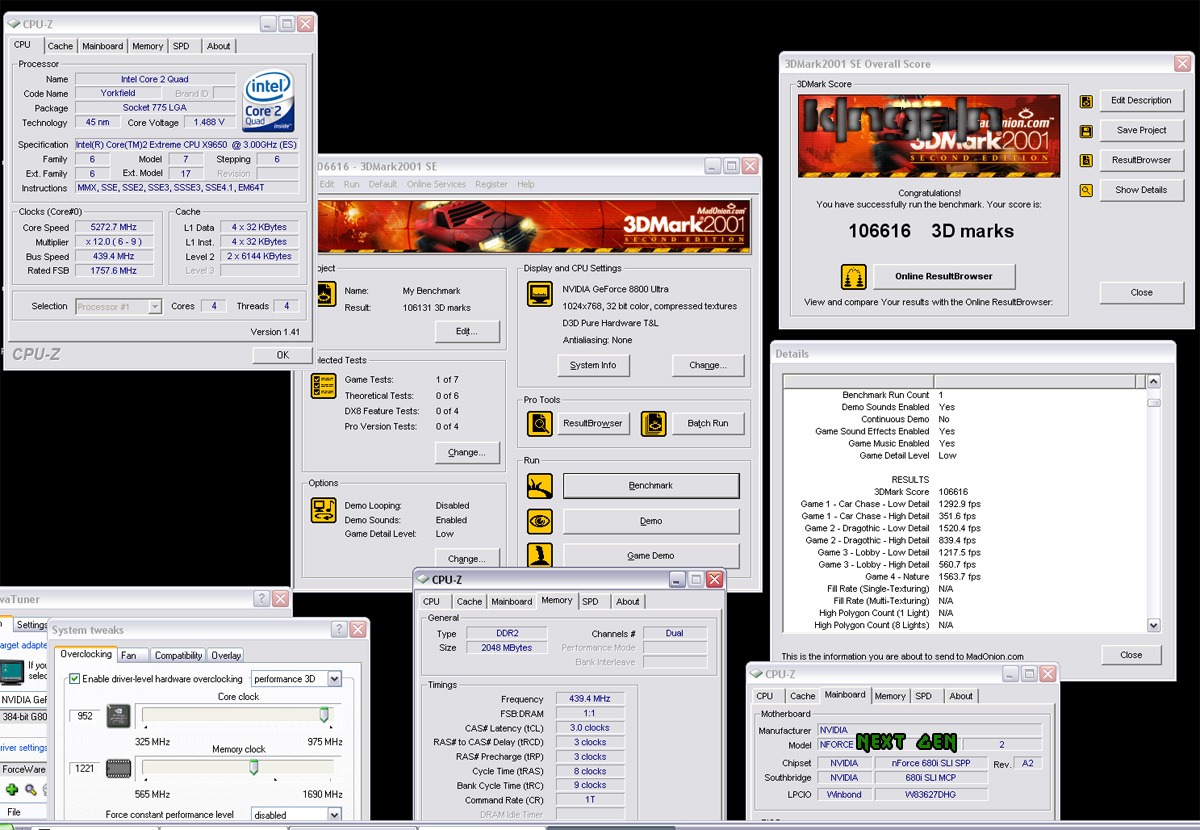Screen dimensions: 1200x830
Task: Open the Overlay tab in System tweaks
Action: click(x=226, y=656)
